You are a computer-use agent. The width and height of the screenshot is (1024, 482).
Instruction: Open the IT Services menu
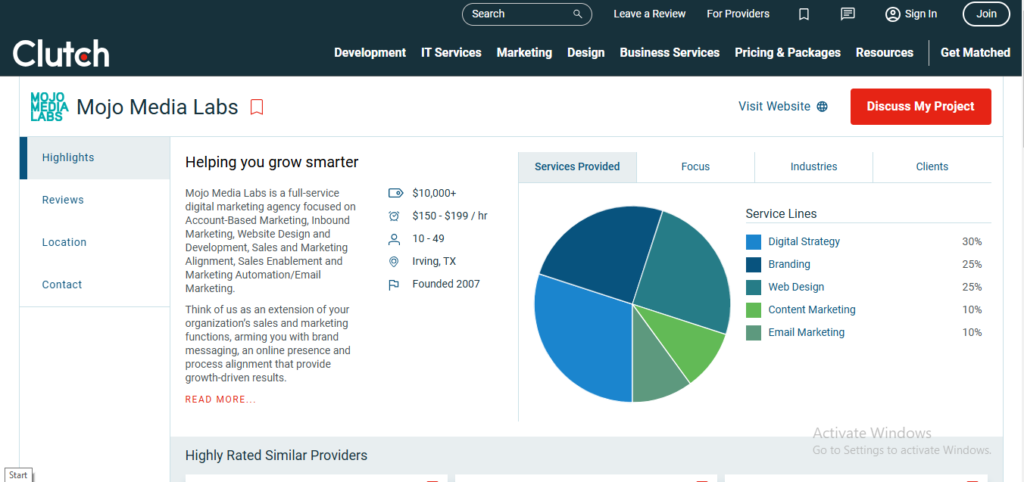coord(451,53)
